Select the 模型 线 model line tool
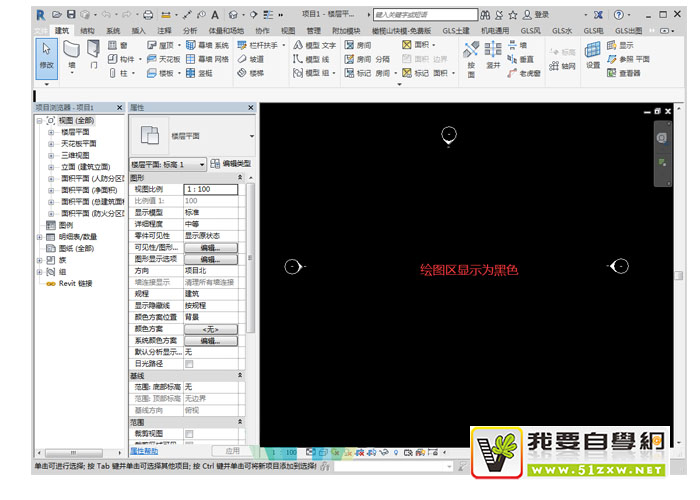Screen dimensions: 700x500 [x=311, y=59]
